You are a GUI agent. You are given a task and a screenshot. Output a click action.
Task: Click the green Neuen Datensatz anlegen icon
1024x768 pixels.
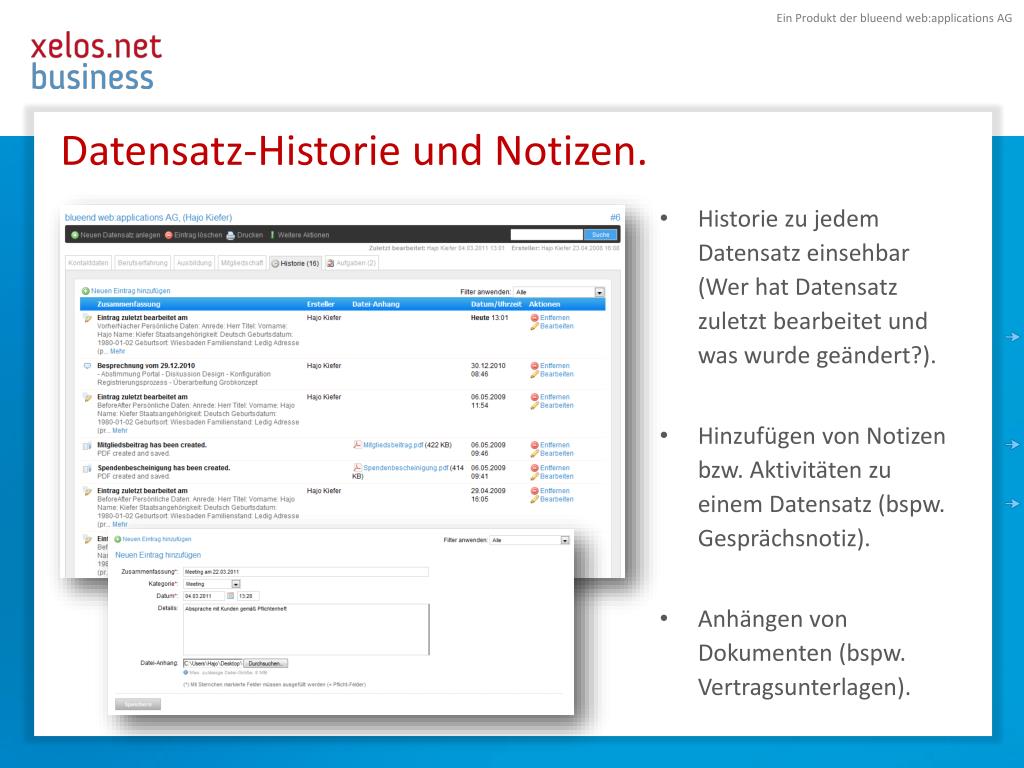74,235
